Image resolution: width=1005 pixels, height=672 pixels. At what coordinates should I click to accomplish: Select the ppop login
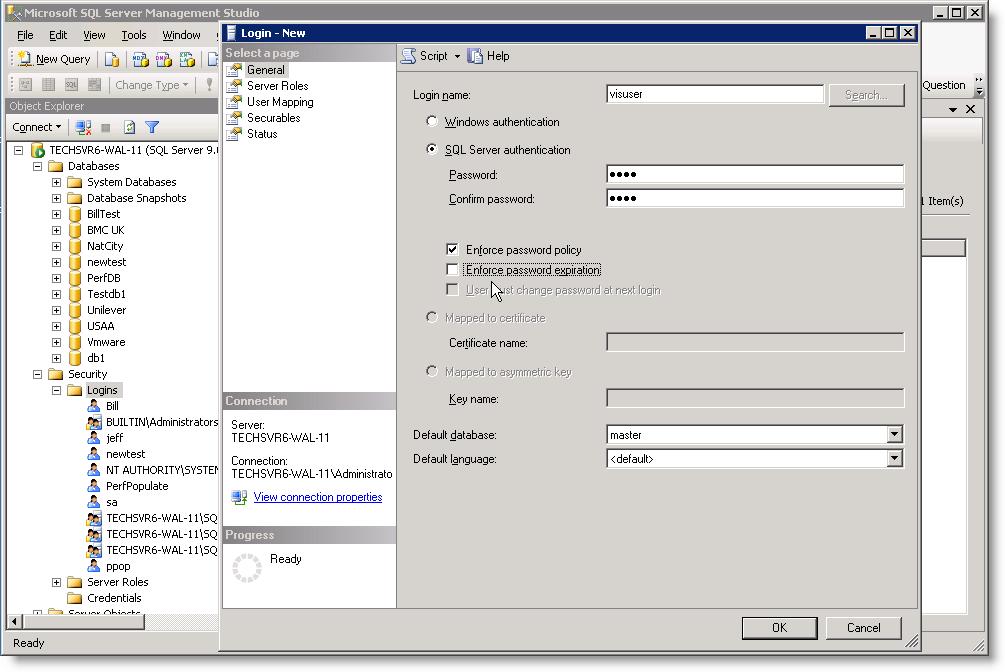118,567
